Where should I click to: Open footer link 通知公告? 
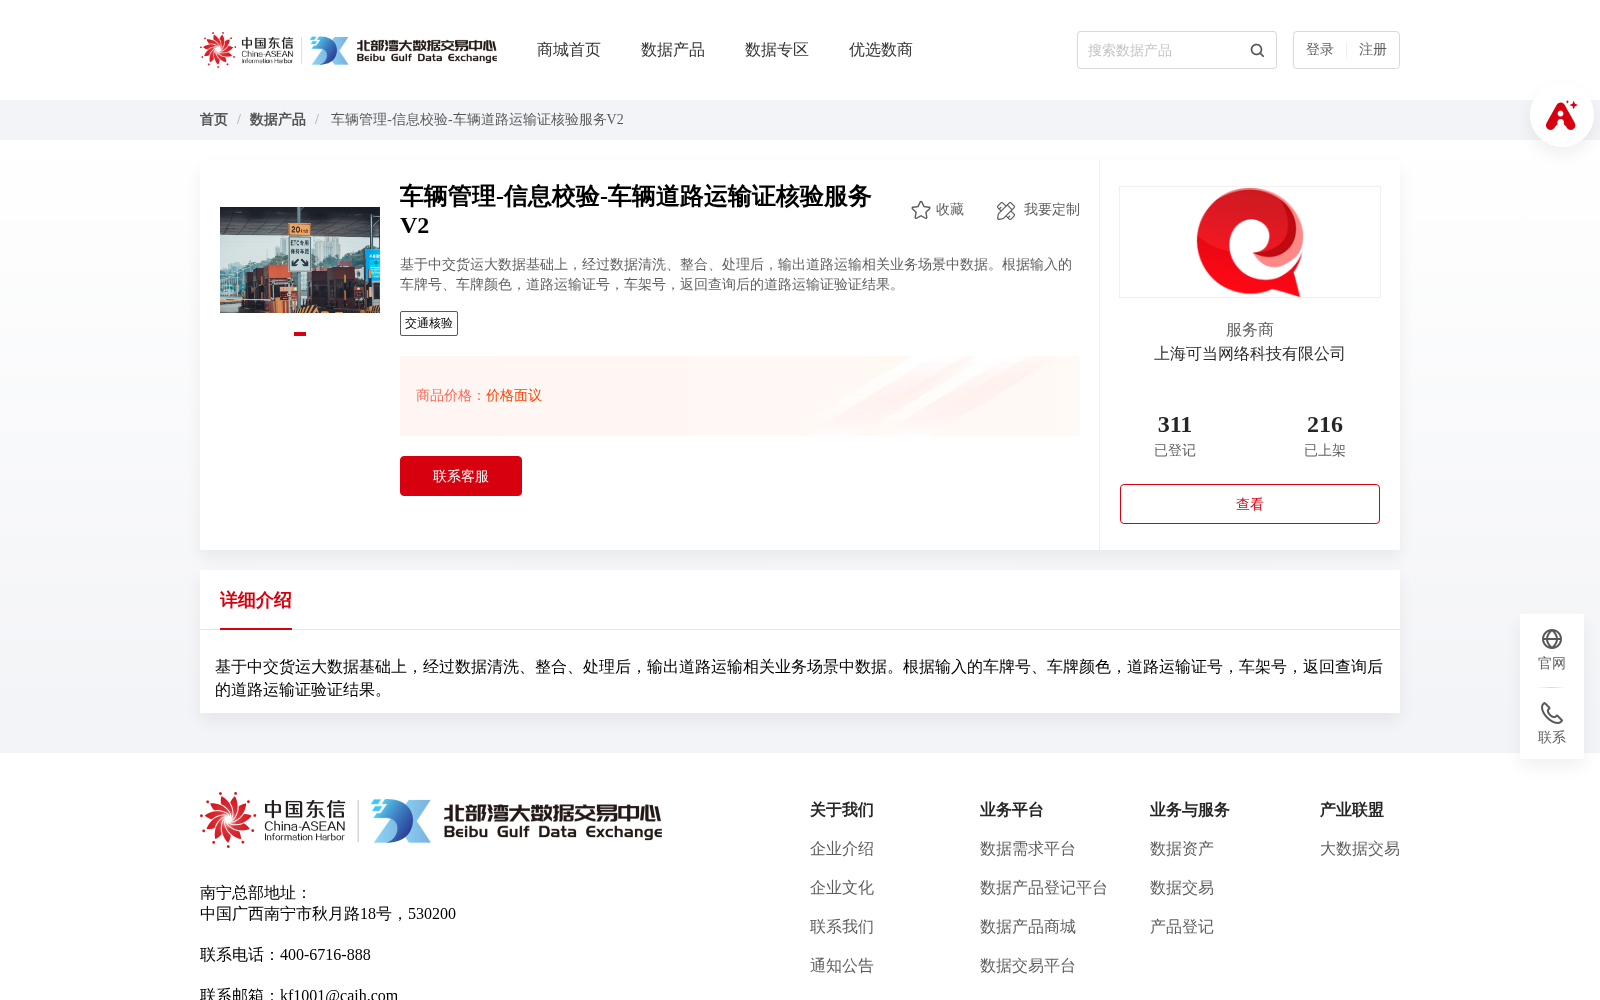pyautogui.click(x=842, y=966)
